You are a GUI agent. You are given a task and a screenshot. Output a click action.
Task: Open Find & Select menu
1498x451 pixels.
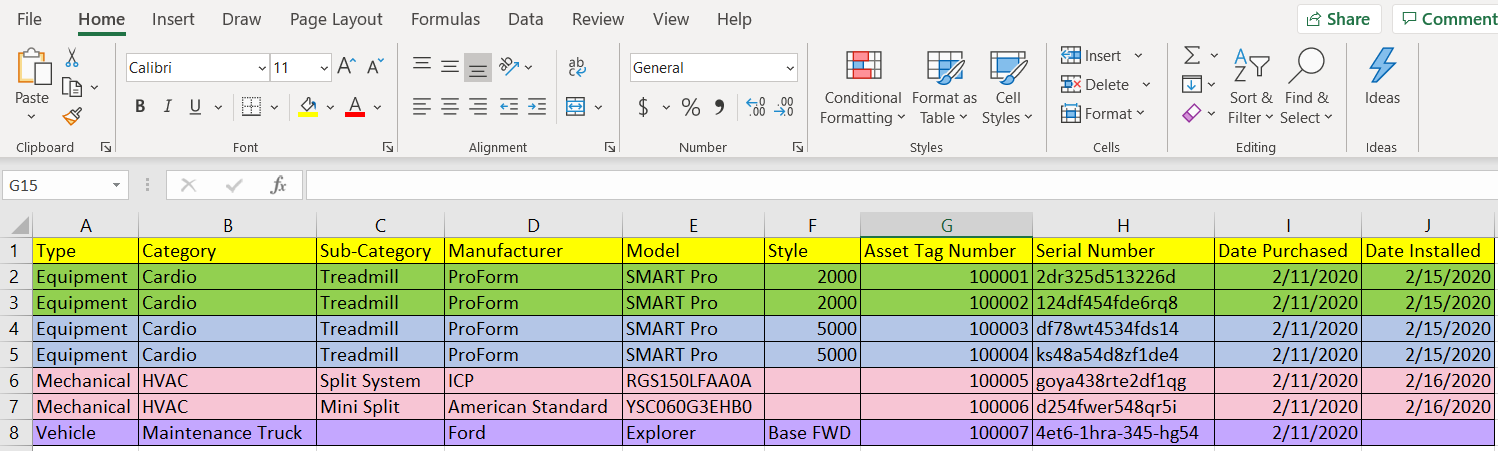pos(1307,88)
